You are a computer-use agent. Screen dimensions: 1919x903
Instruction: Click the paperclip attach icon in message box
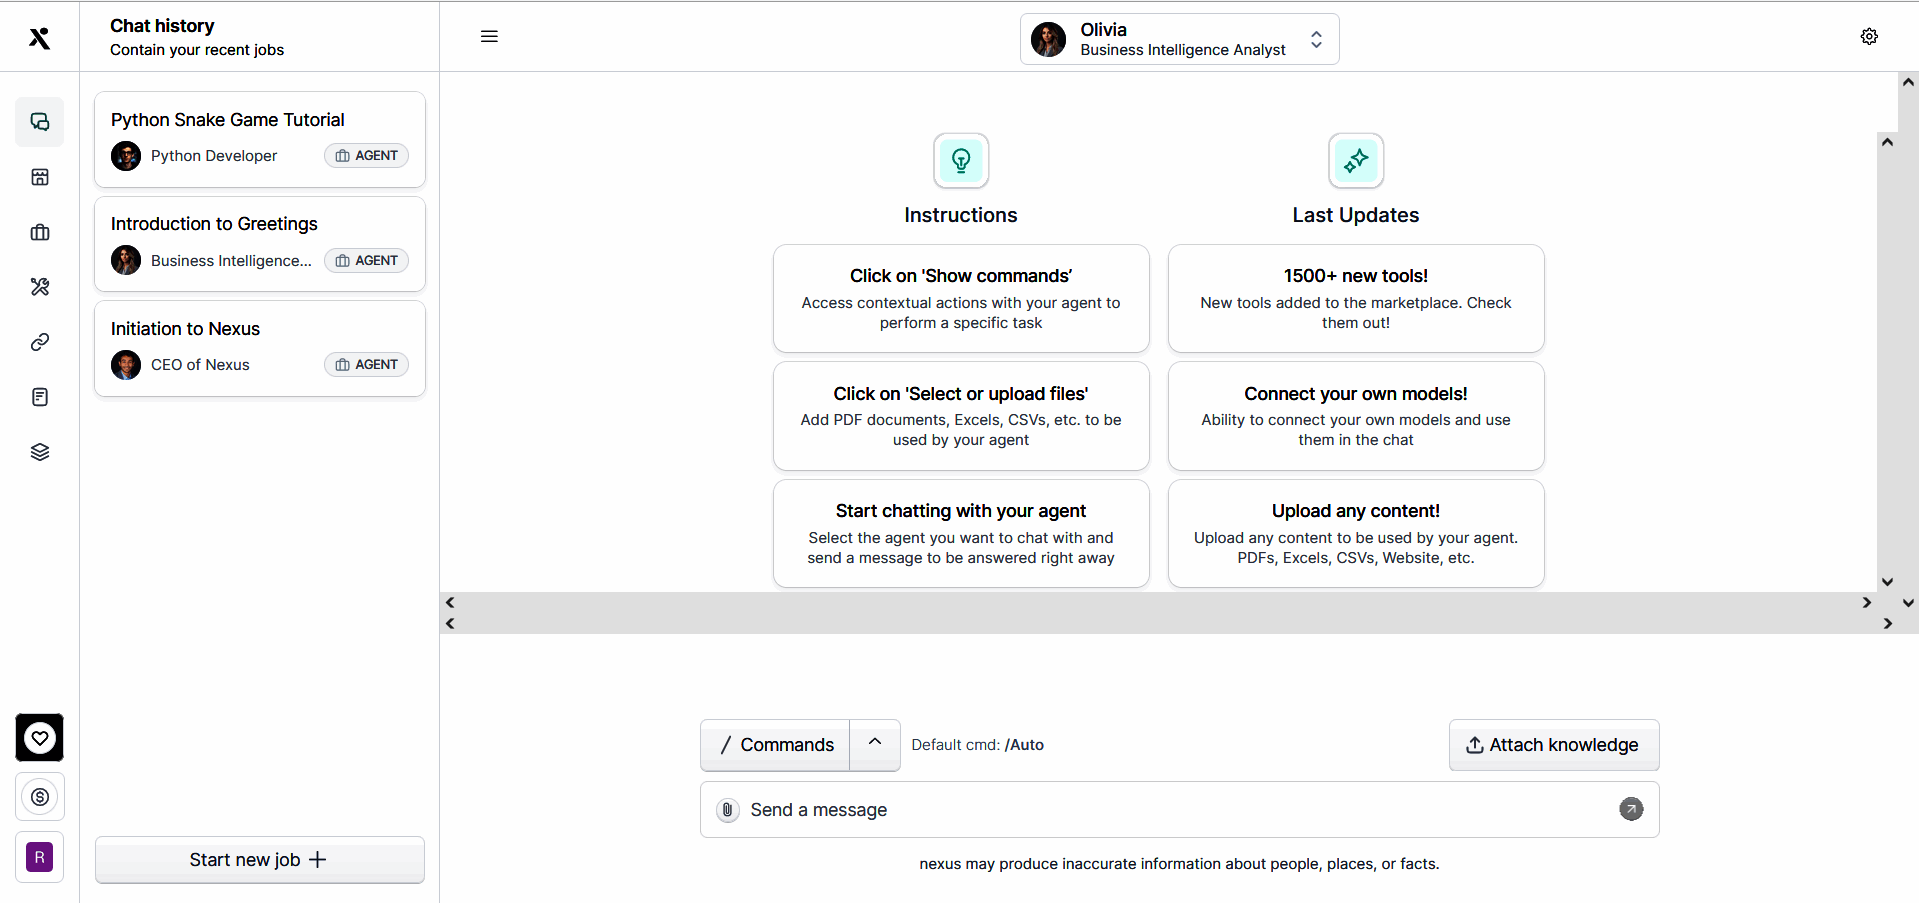point(728,810)
